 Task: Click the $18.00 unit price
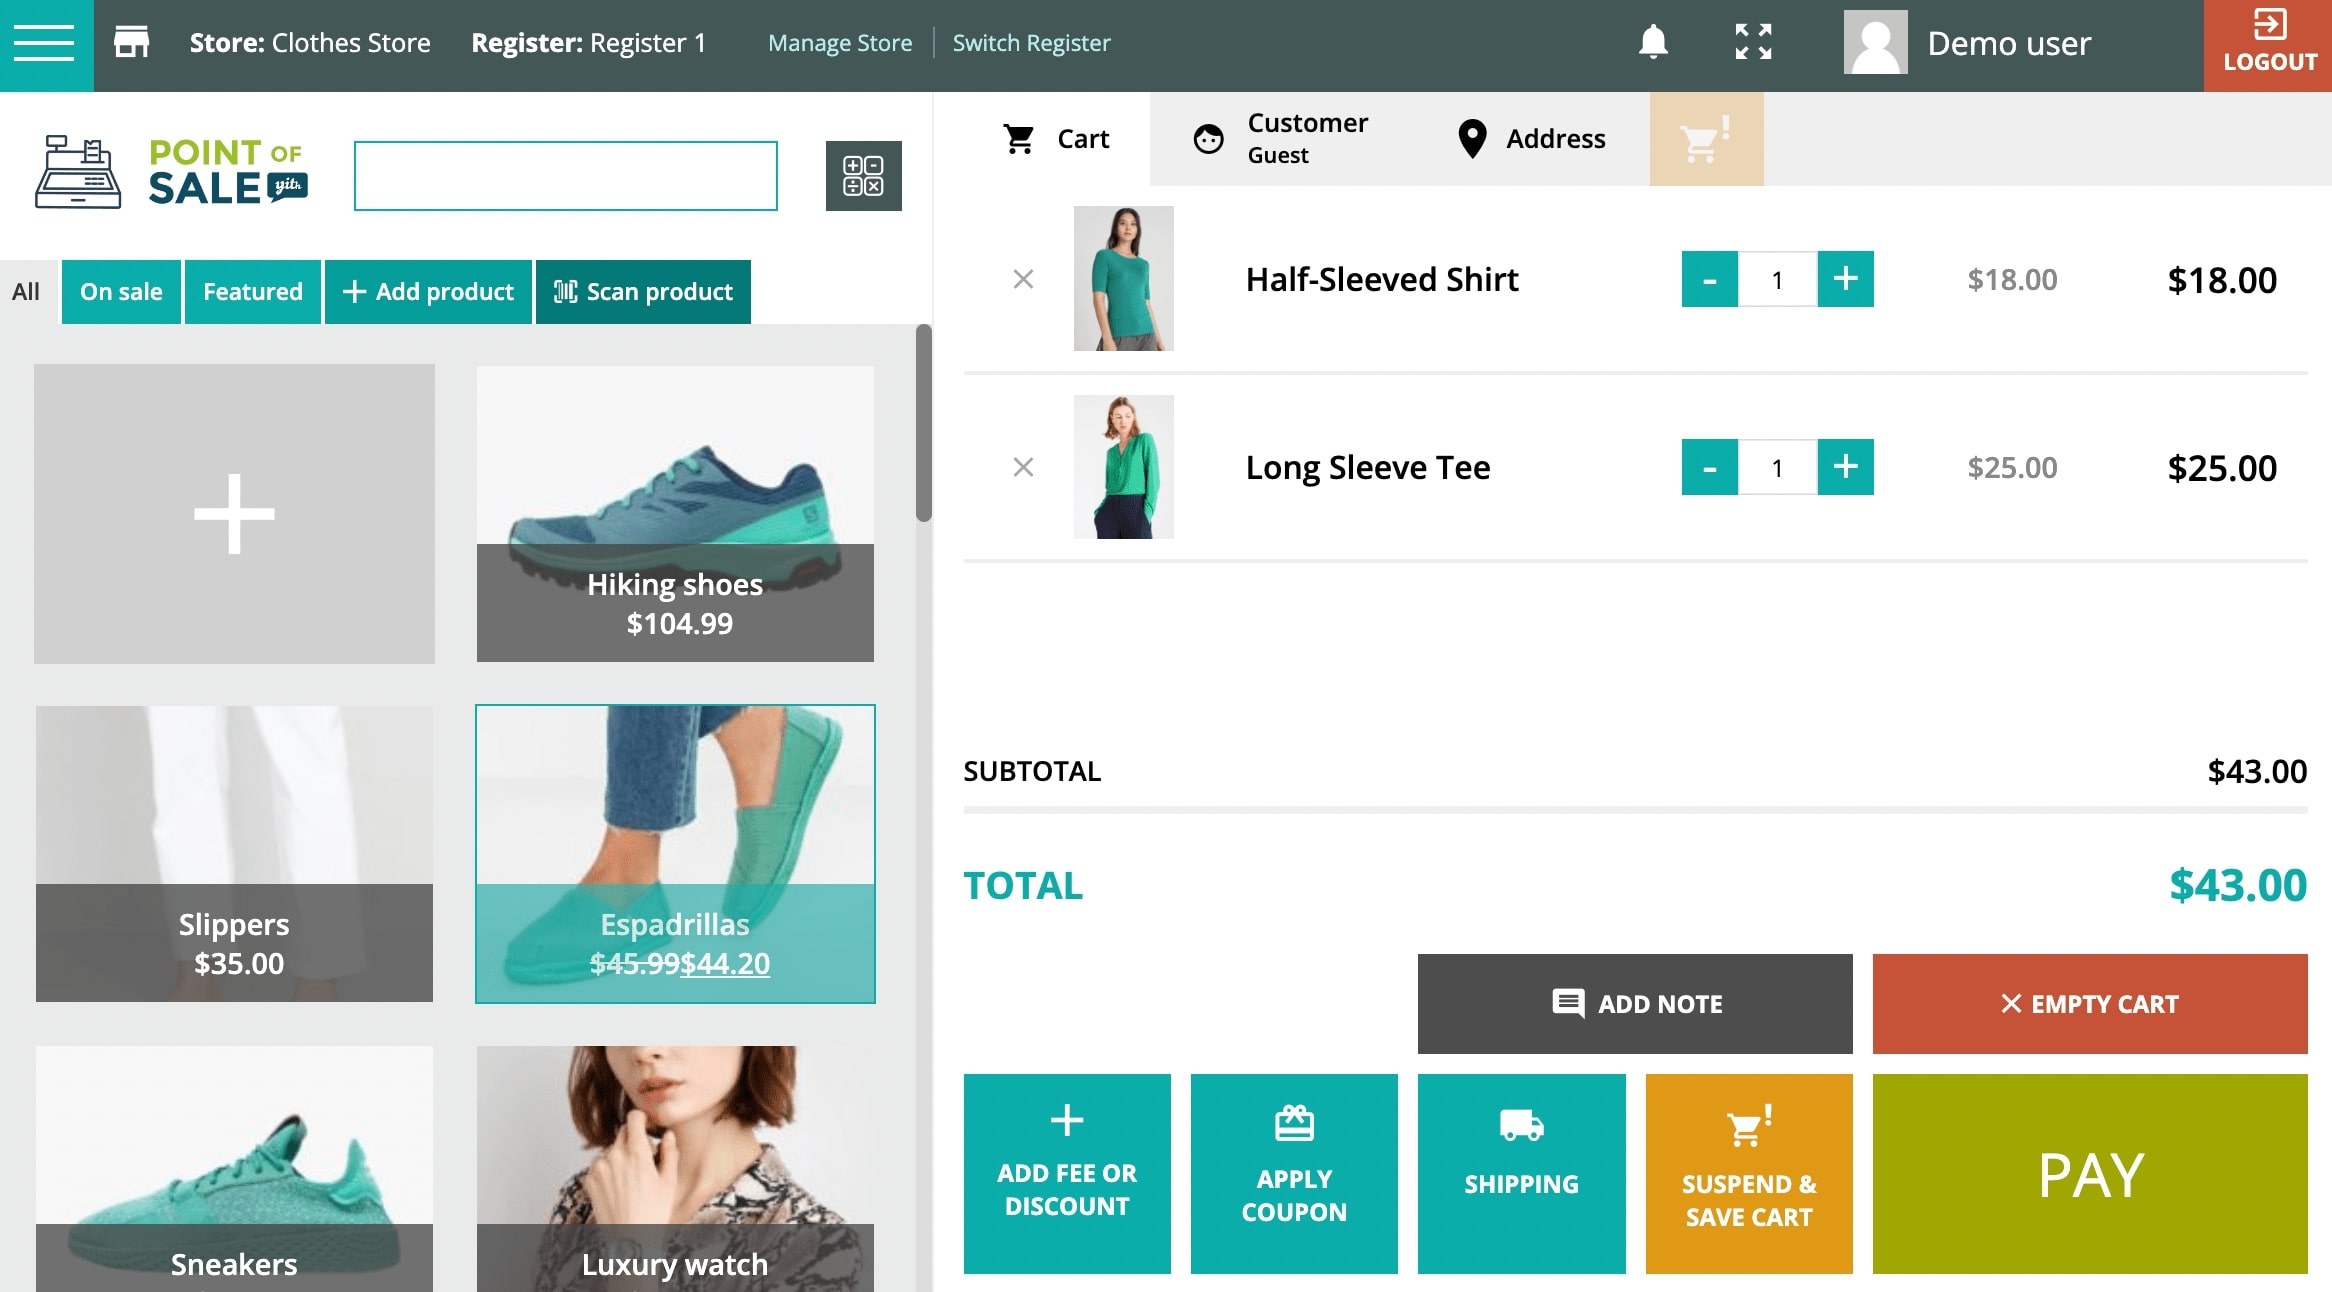click(2012, 279)
